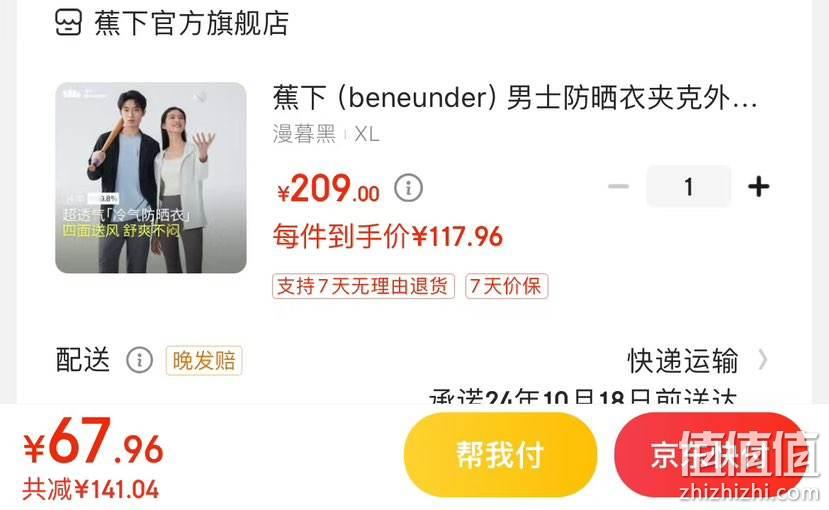This screenshot has height=510, width=829.
Task: Open the sun-protection jacket product thumbnail
Action: (151, 178)
